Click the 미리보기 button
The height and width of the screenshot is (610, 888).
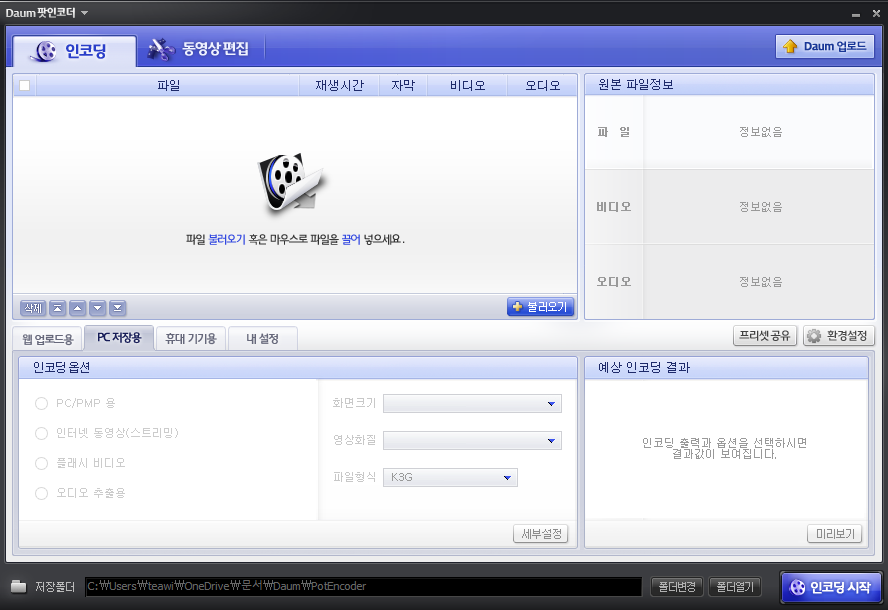click(835, 534)
